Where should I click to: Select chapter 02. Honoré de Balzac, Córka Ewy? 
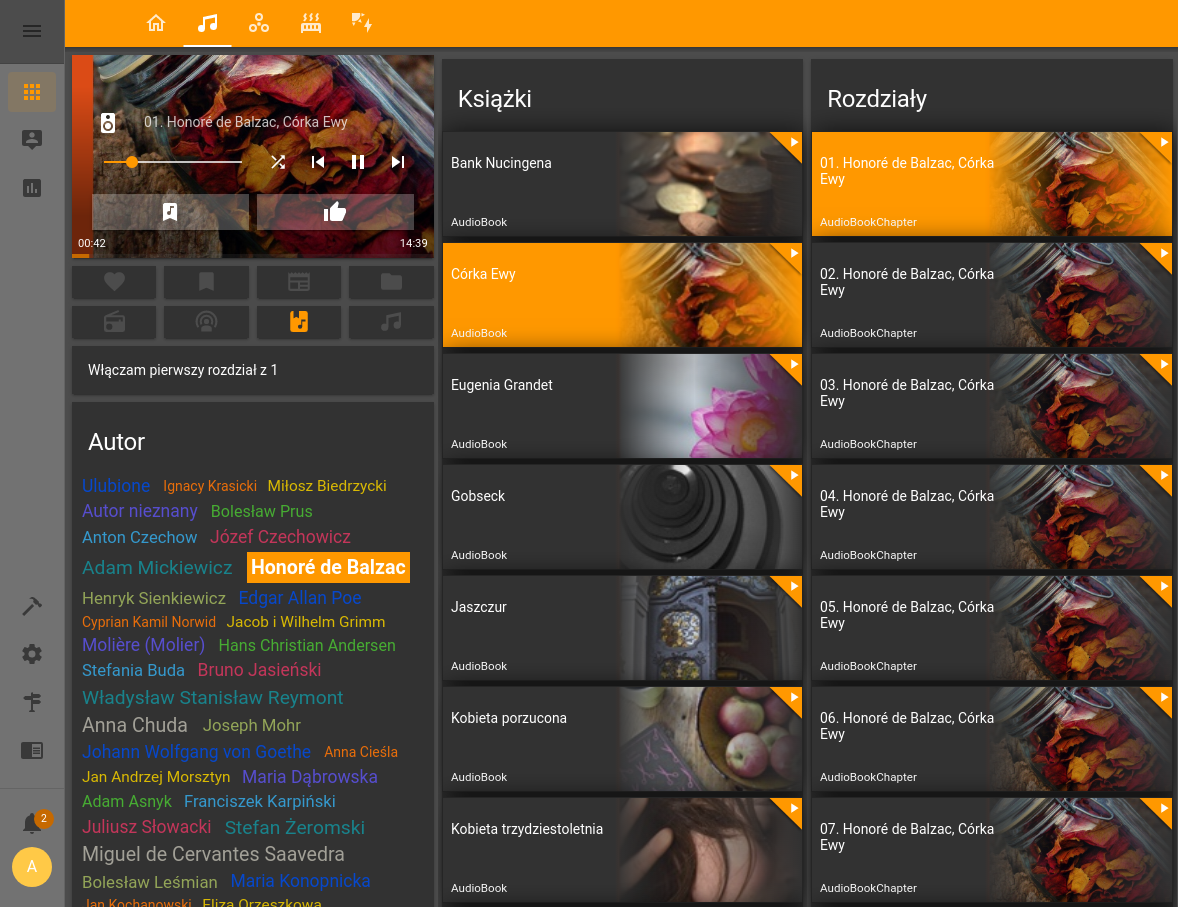click(992, 295)
